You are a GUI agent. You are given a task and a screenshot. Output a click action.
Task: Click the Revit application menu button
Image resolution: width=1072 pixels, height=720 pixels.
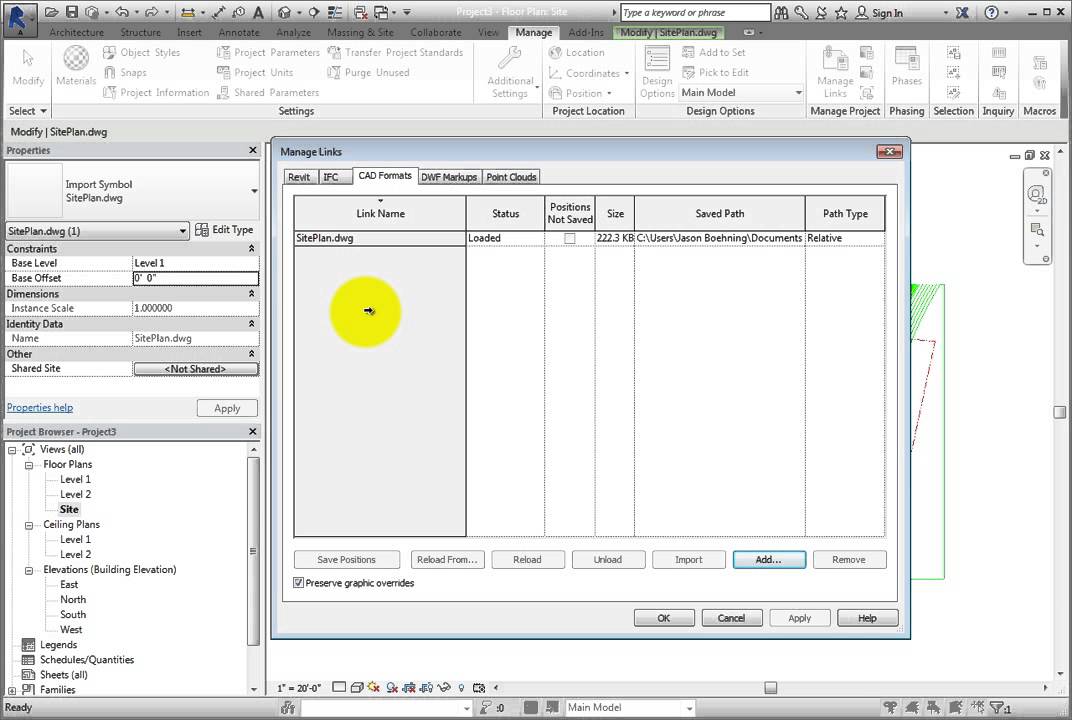coord(19,19)
